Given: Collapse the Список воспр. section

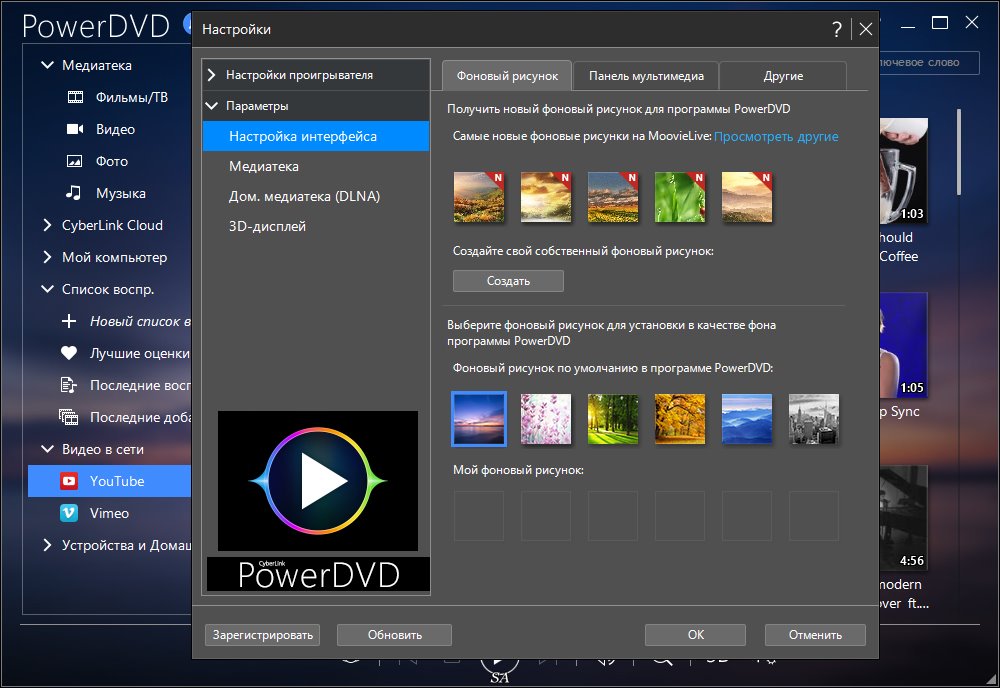Looking at the screenshot, I should point(47,289).
